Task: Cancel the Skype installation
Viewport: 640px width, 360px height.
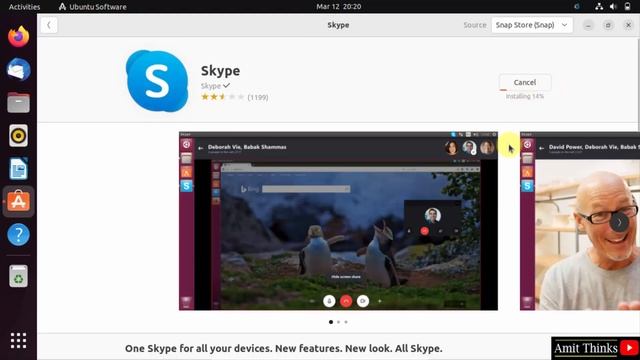Action: point(524,82)
